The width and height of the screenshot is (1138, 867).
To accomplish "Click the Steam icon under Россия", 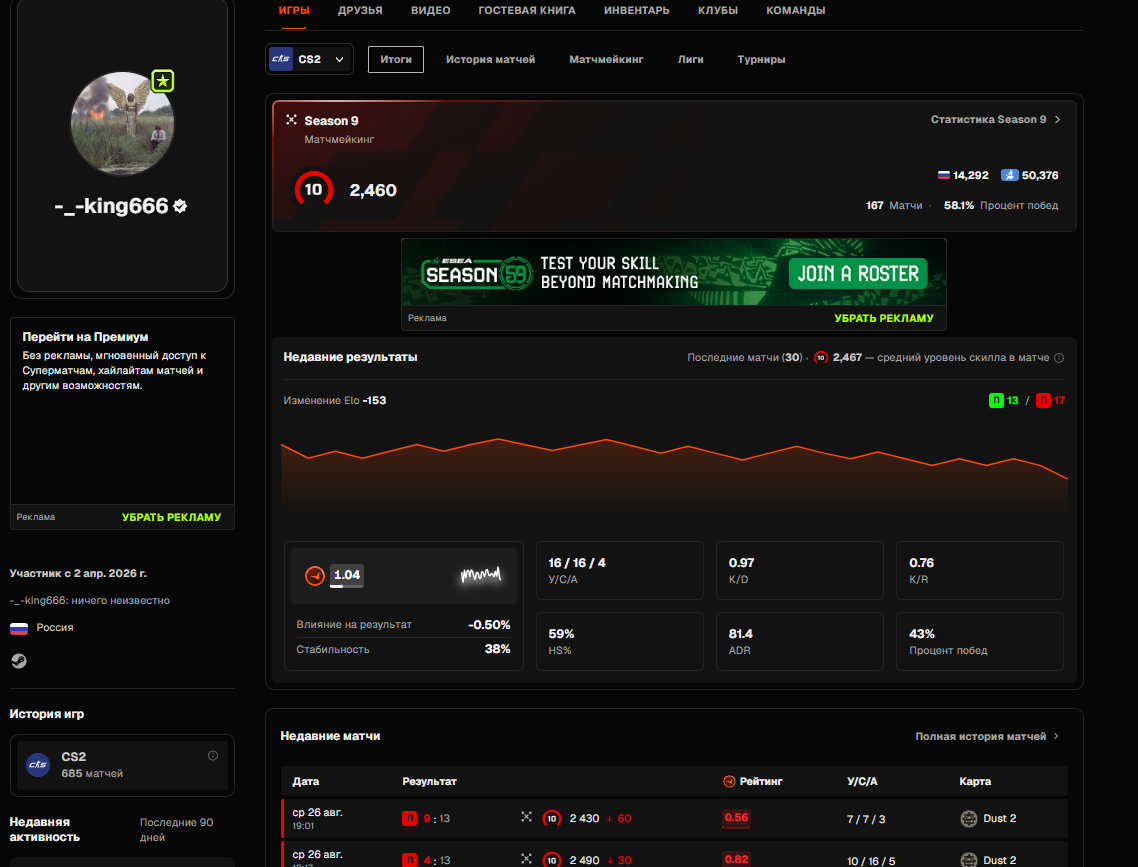I will (x=19, y=661).
